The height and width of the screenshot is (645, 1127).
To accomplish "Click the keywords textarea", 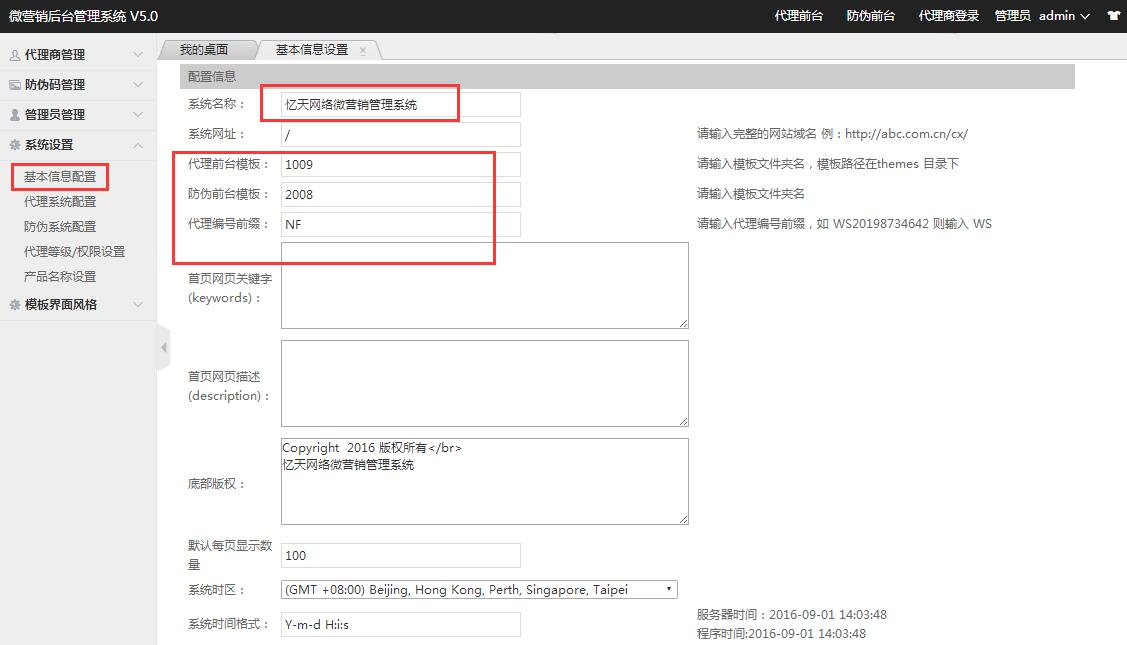I will 484,285.
